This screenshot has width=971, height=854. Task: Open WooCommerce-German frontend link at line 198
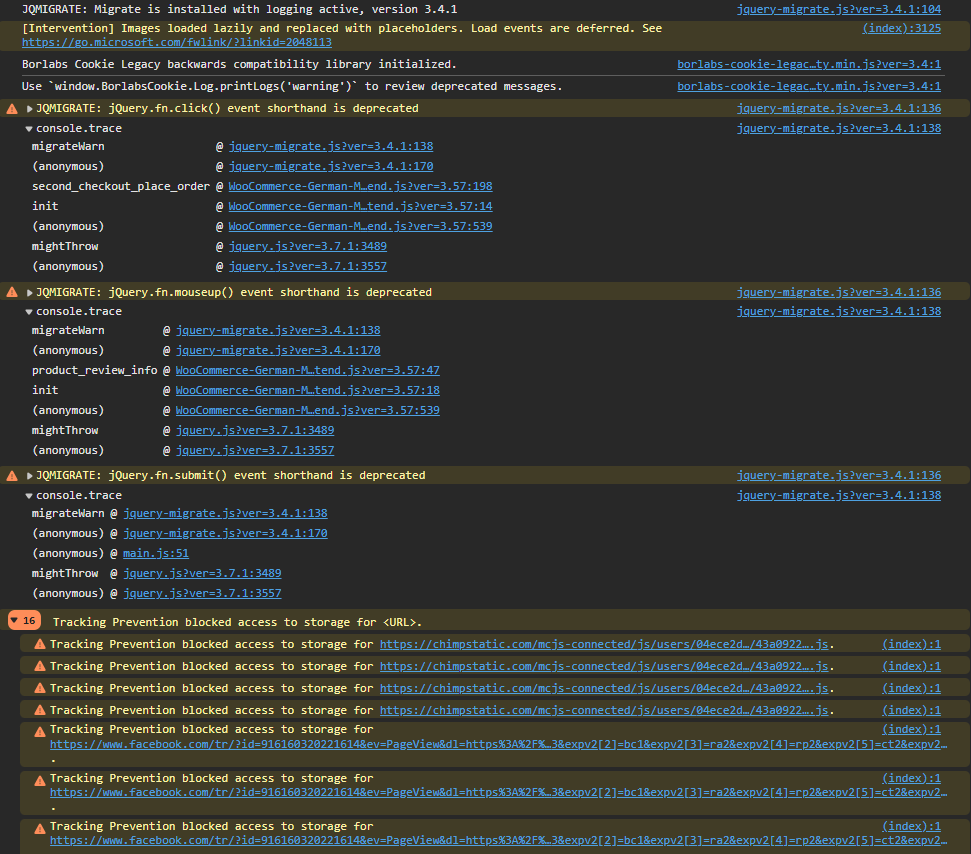coord(360,186)
